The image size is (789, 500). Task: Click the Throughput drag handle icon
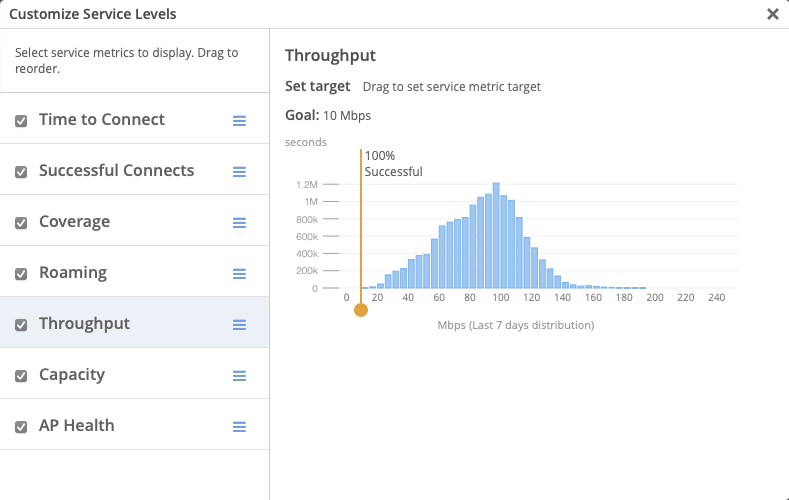[x=239, y=325]
